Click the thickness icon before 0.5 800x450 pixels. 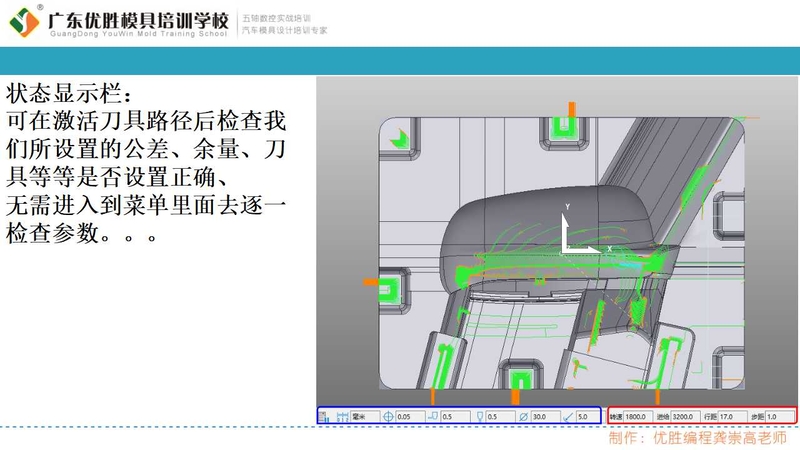click(434, 416)
